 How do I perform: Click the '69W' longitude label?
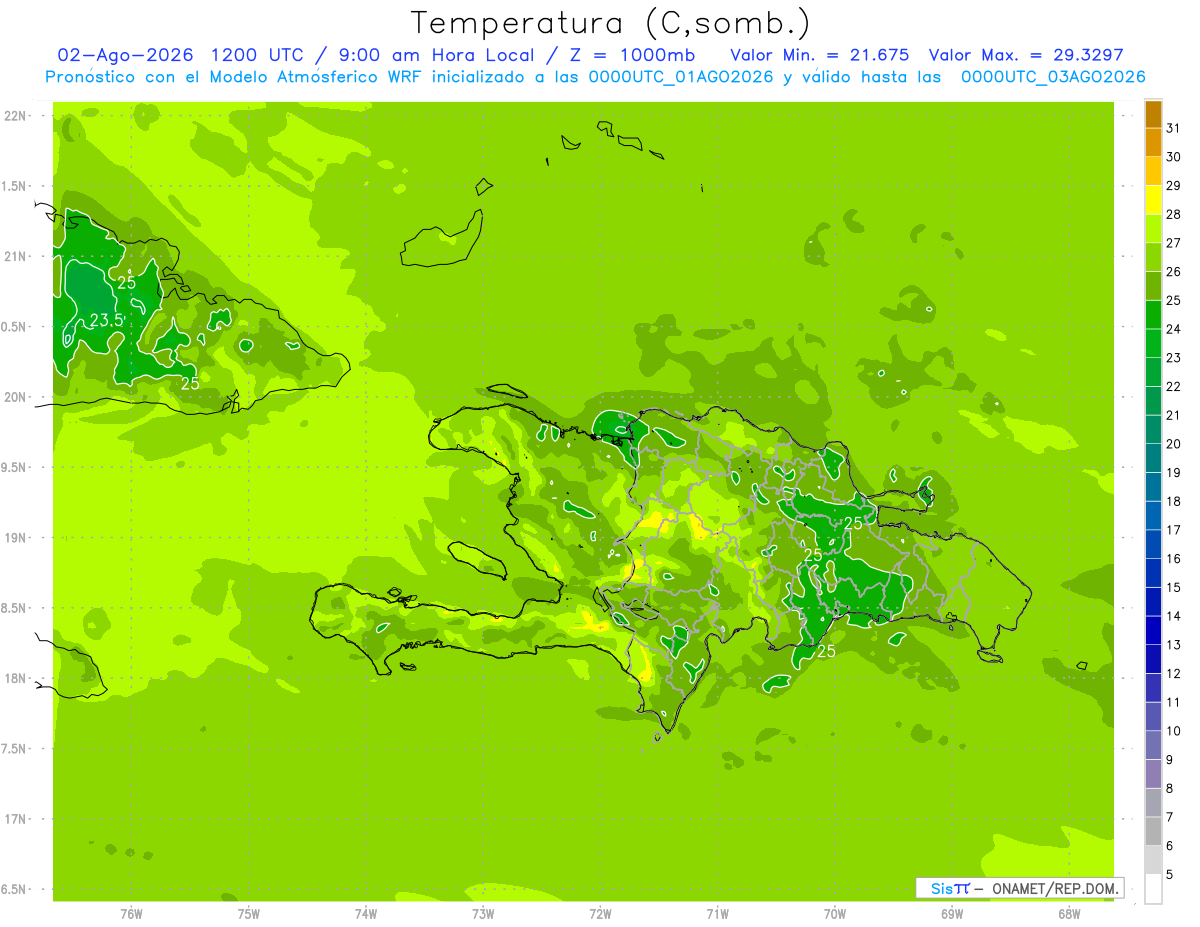[952, 914]
